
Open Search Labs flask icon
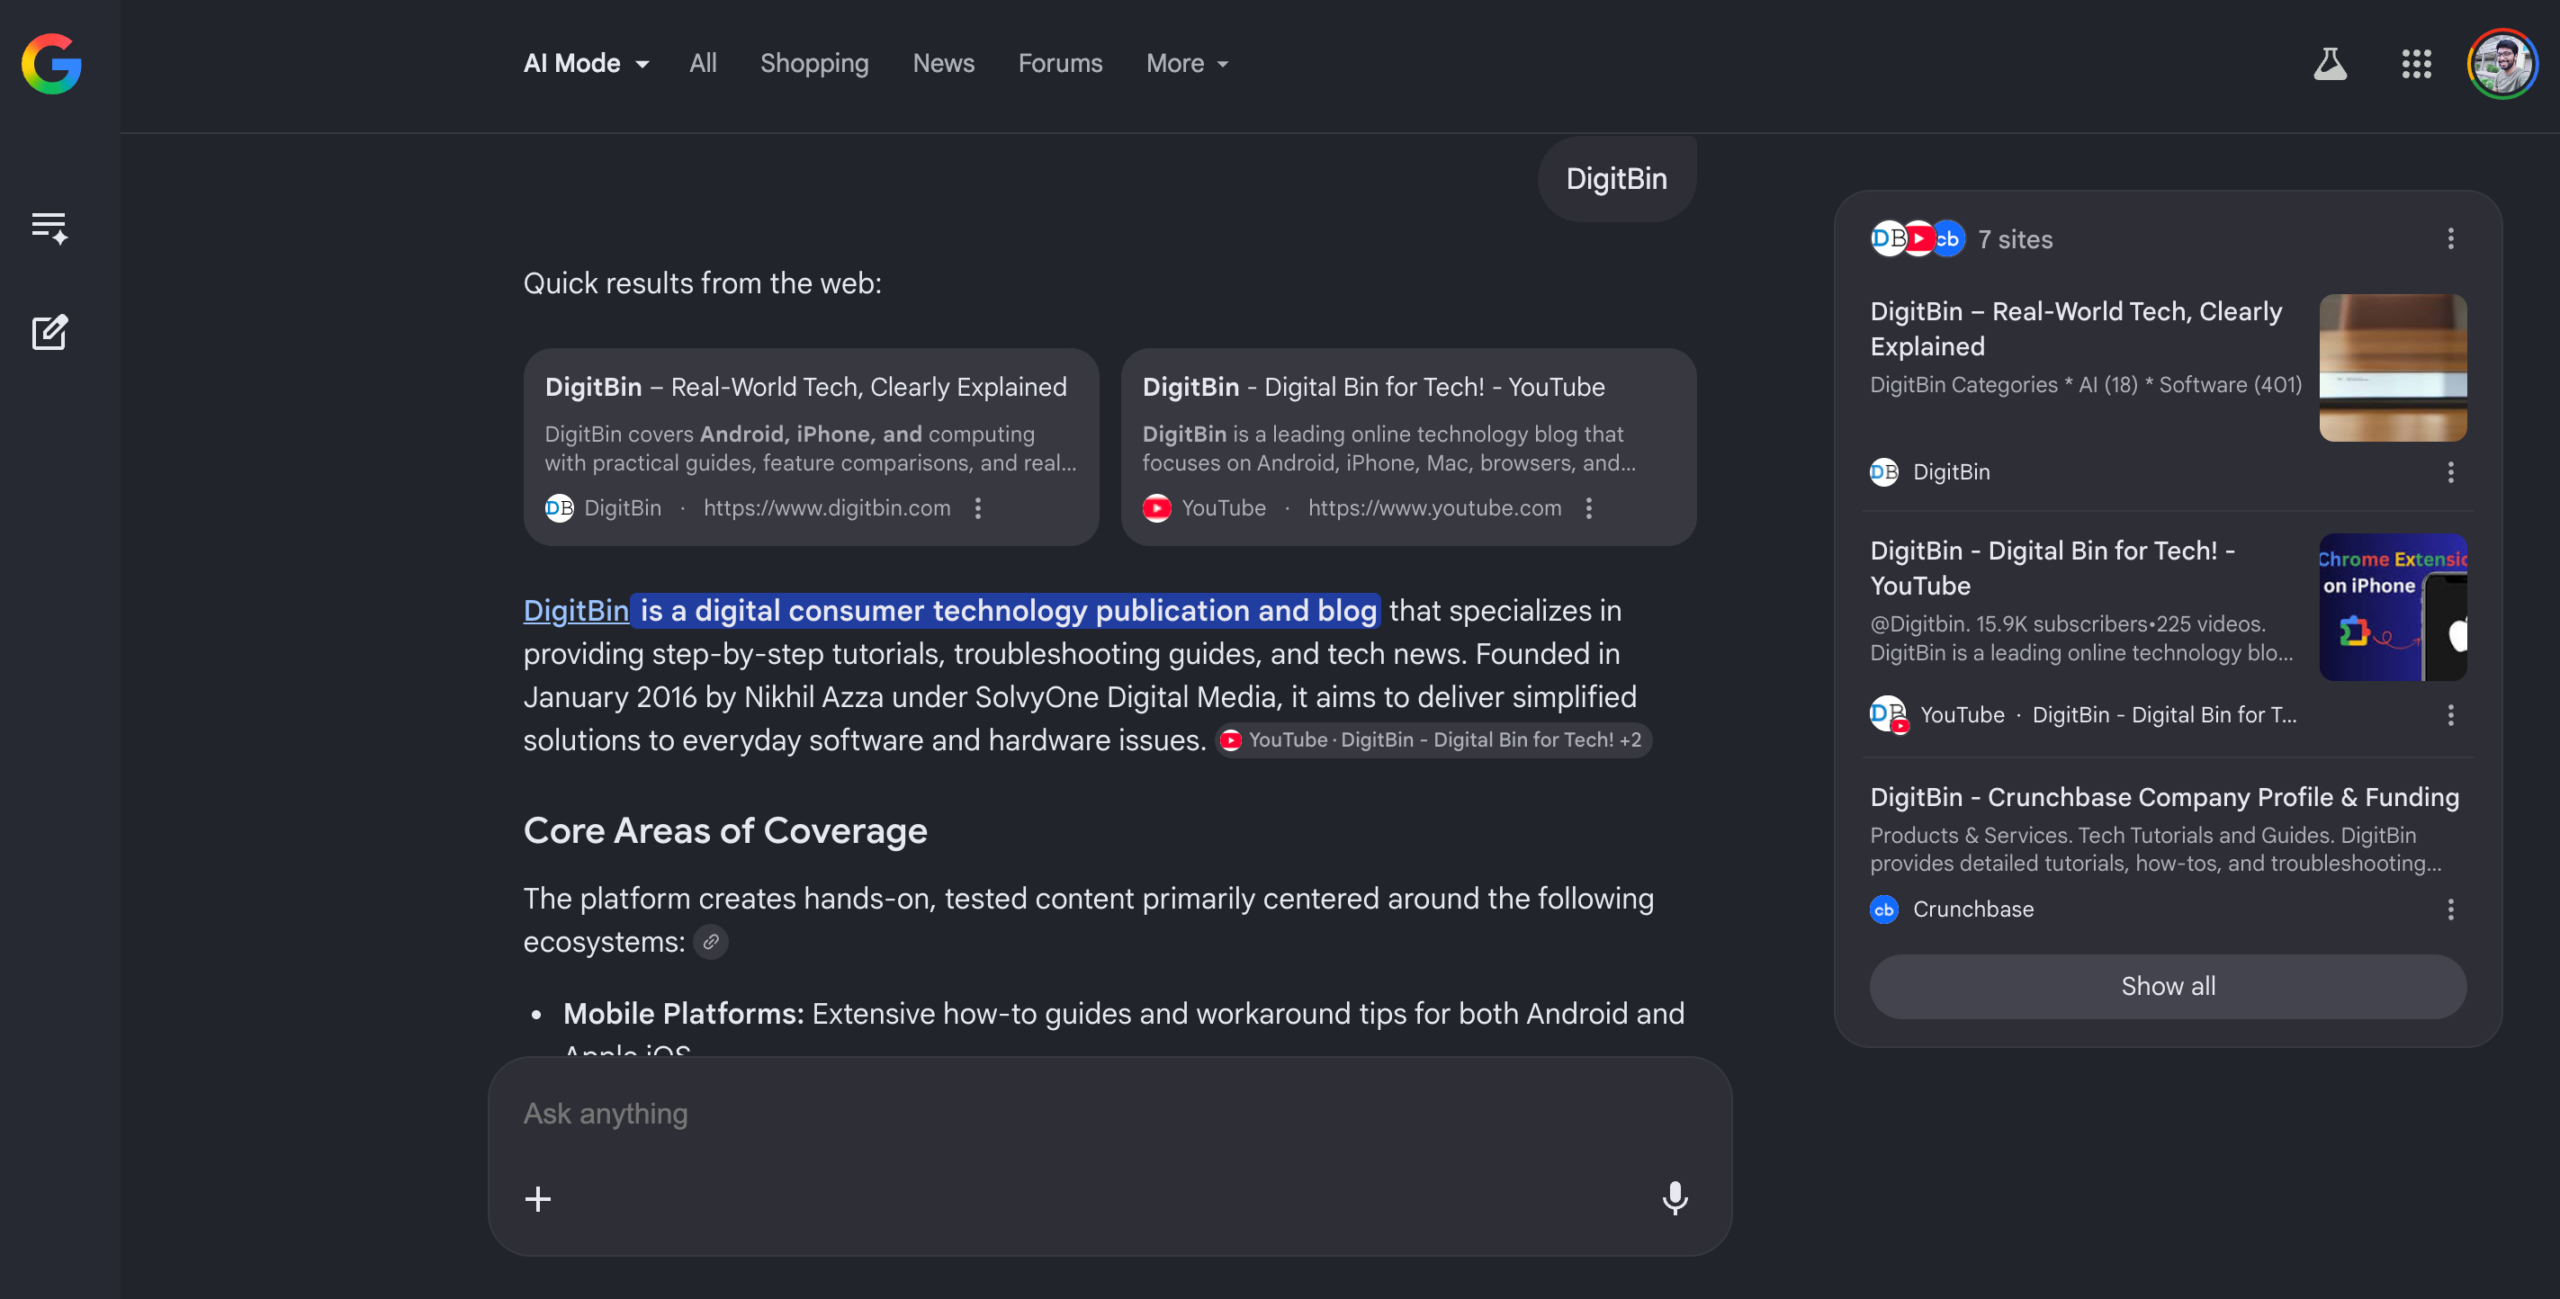coord(2330,64)
